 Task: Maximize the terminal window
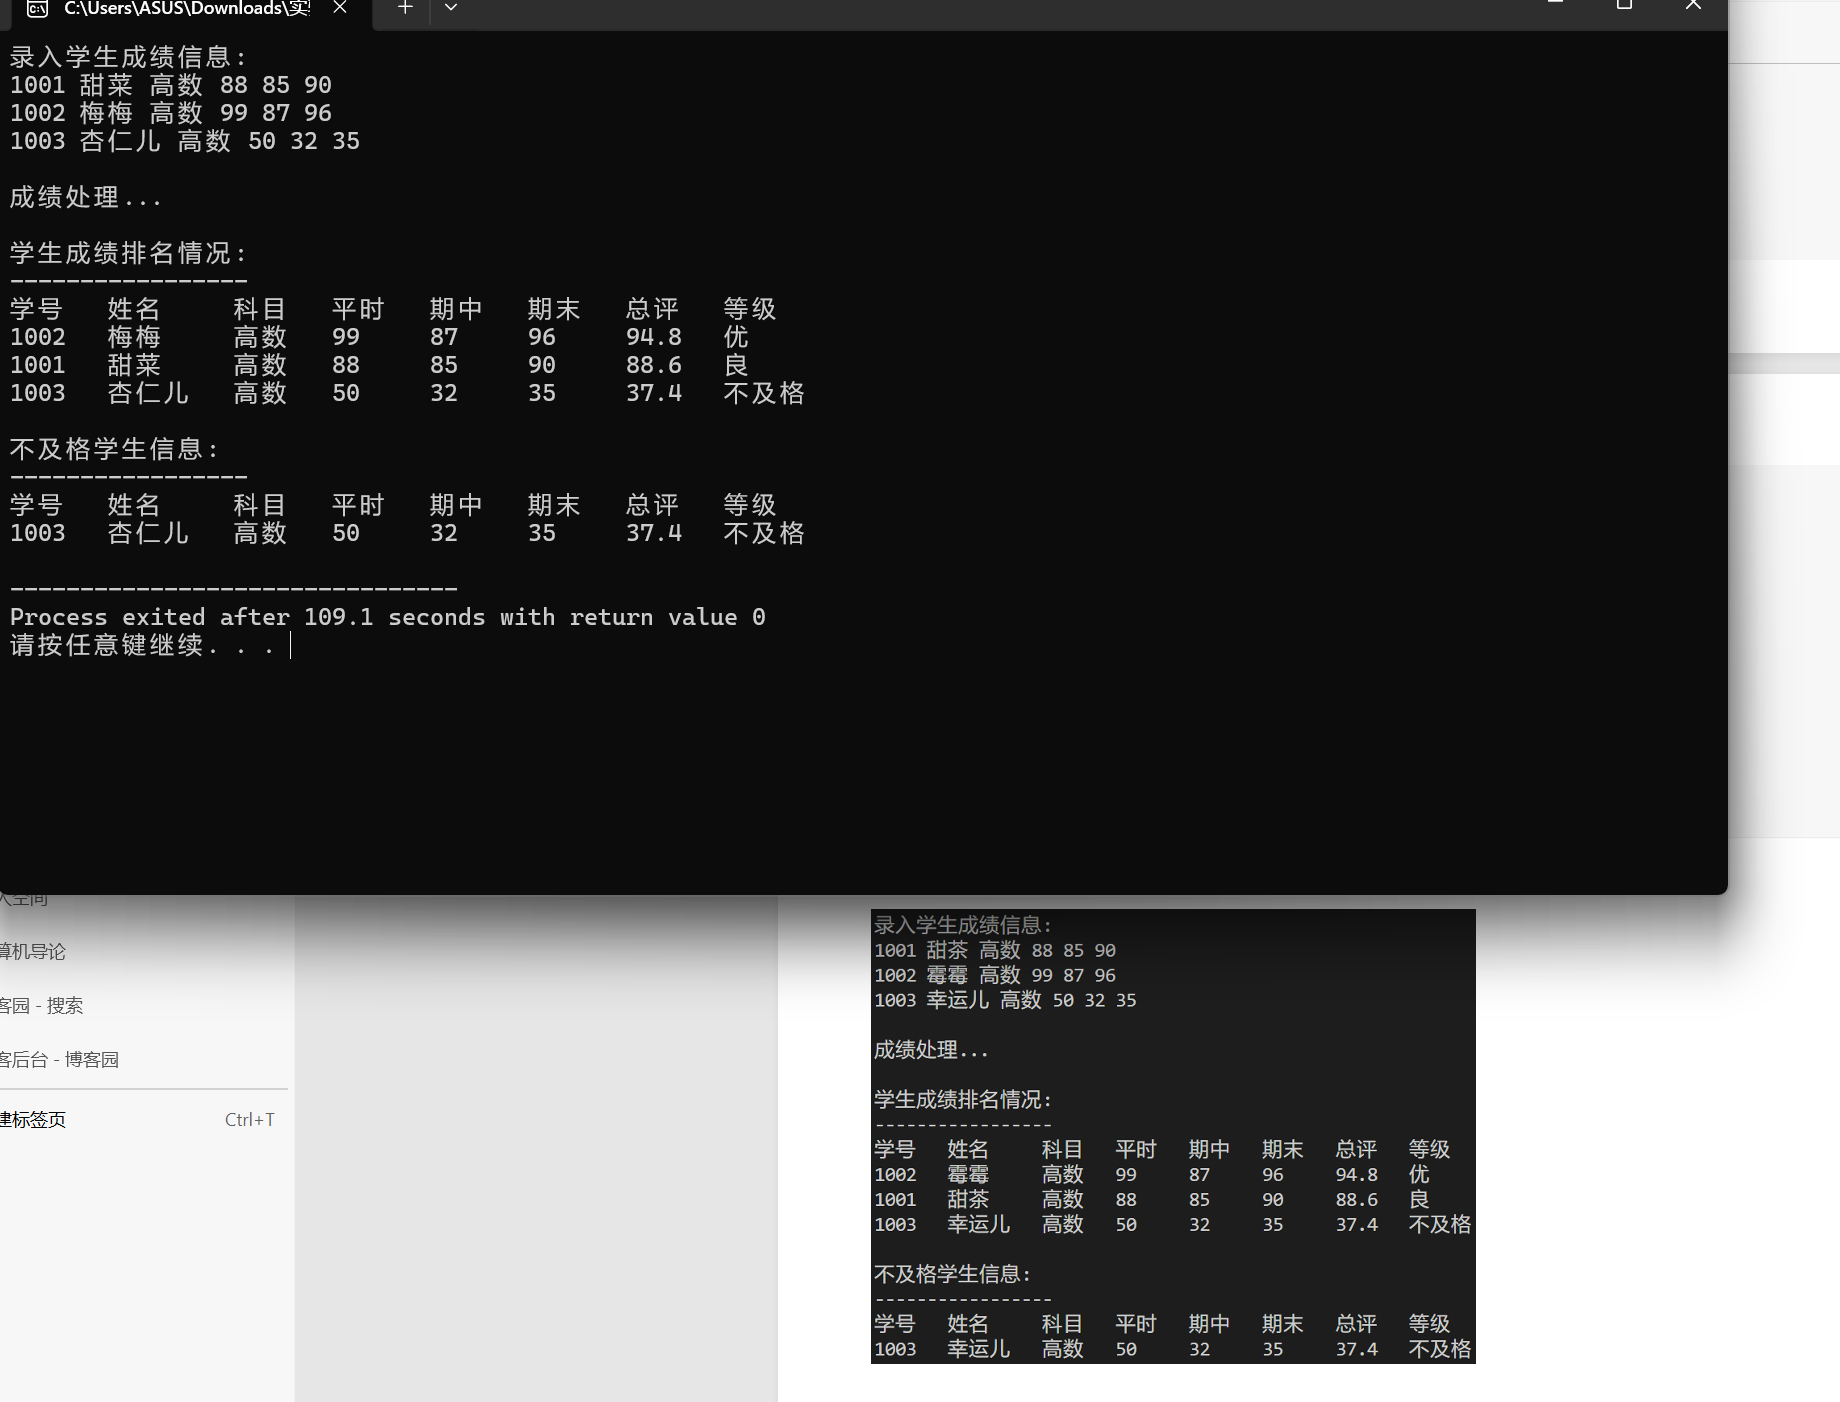pyautogui.click(x=1624, y=6)
